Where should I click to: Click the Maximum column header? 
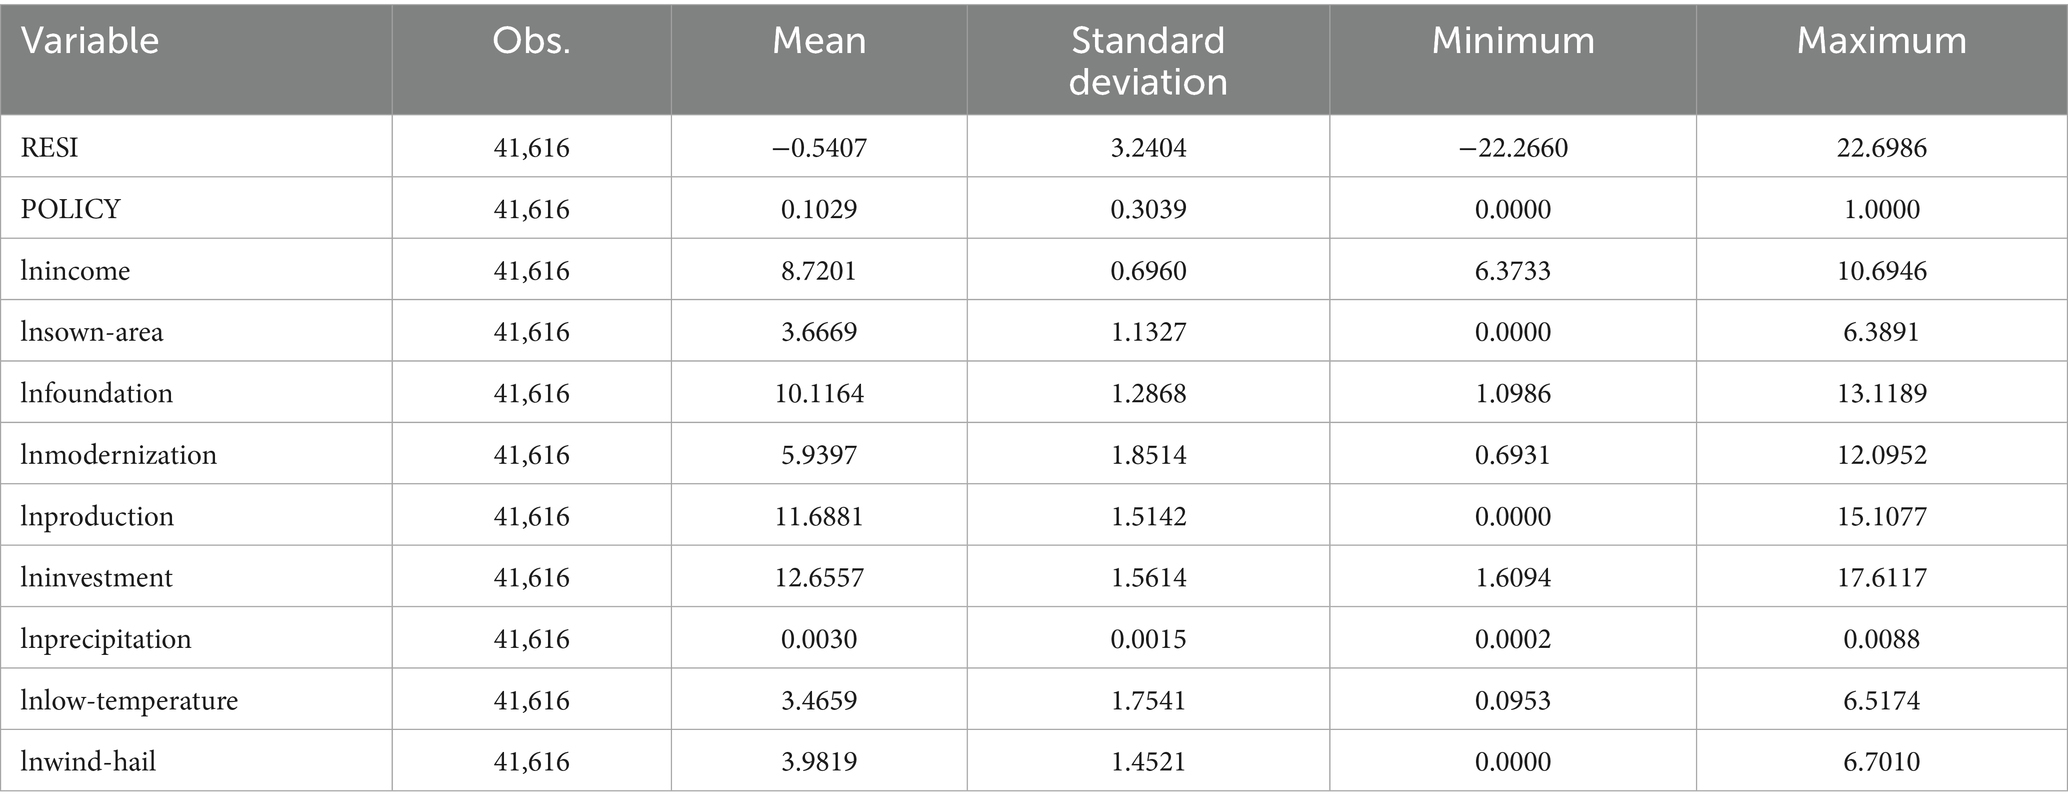point(1881,41)
